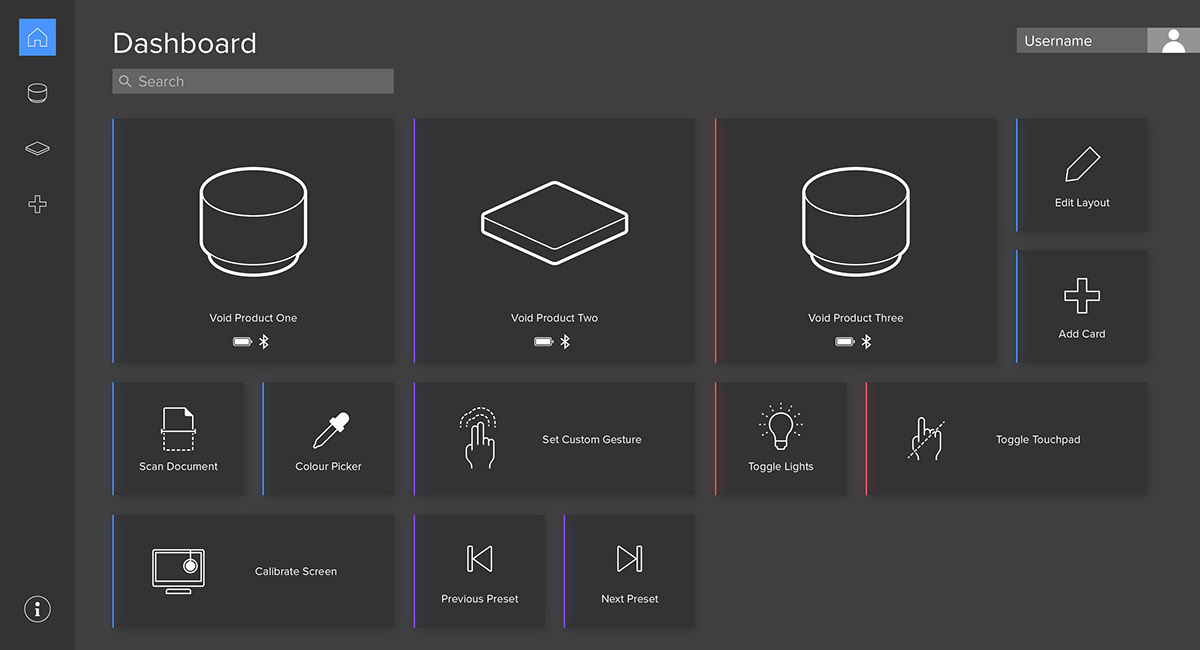This screenshot has height=650, width=1200.
Task: Click inside the Search field
Action: point(252,81)
